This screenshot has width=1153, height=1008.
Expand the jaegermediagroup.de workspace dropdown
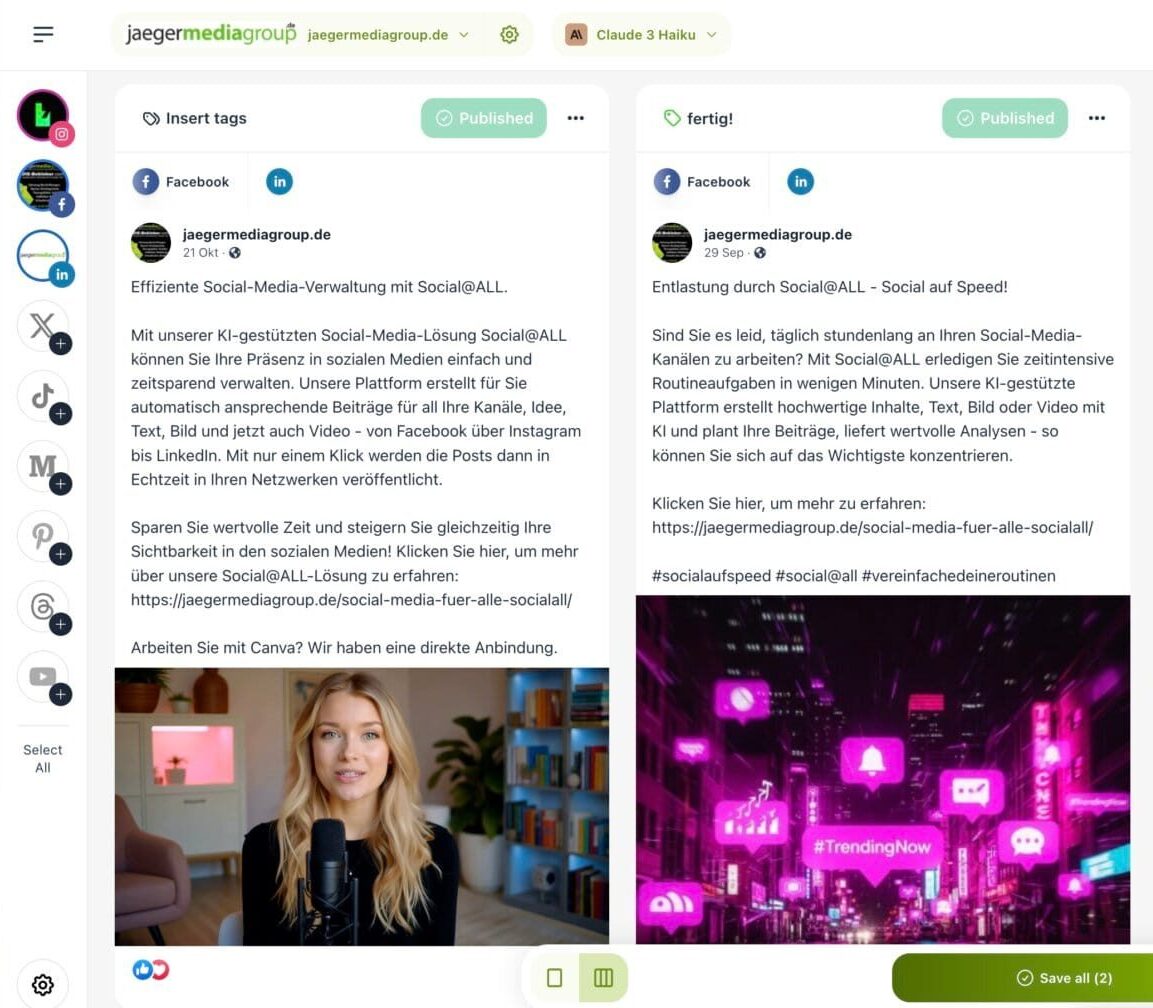[x=388, y=35]
